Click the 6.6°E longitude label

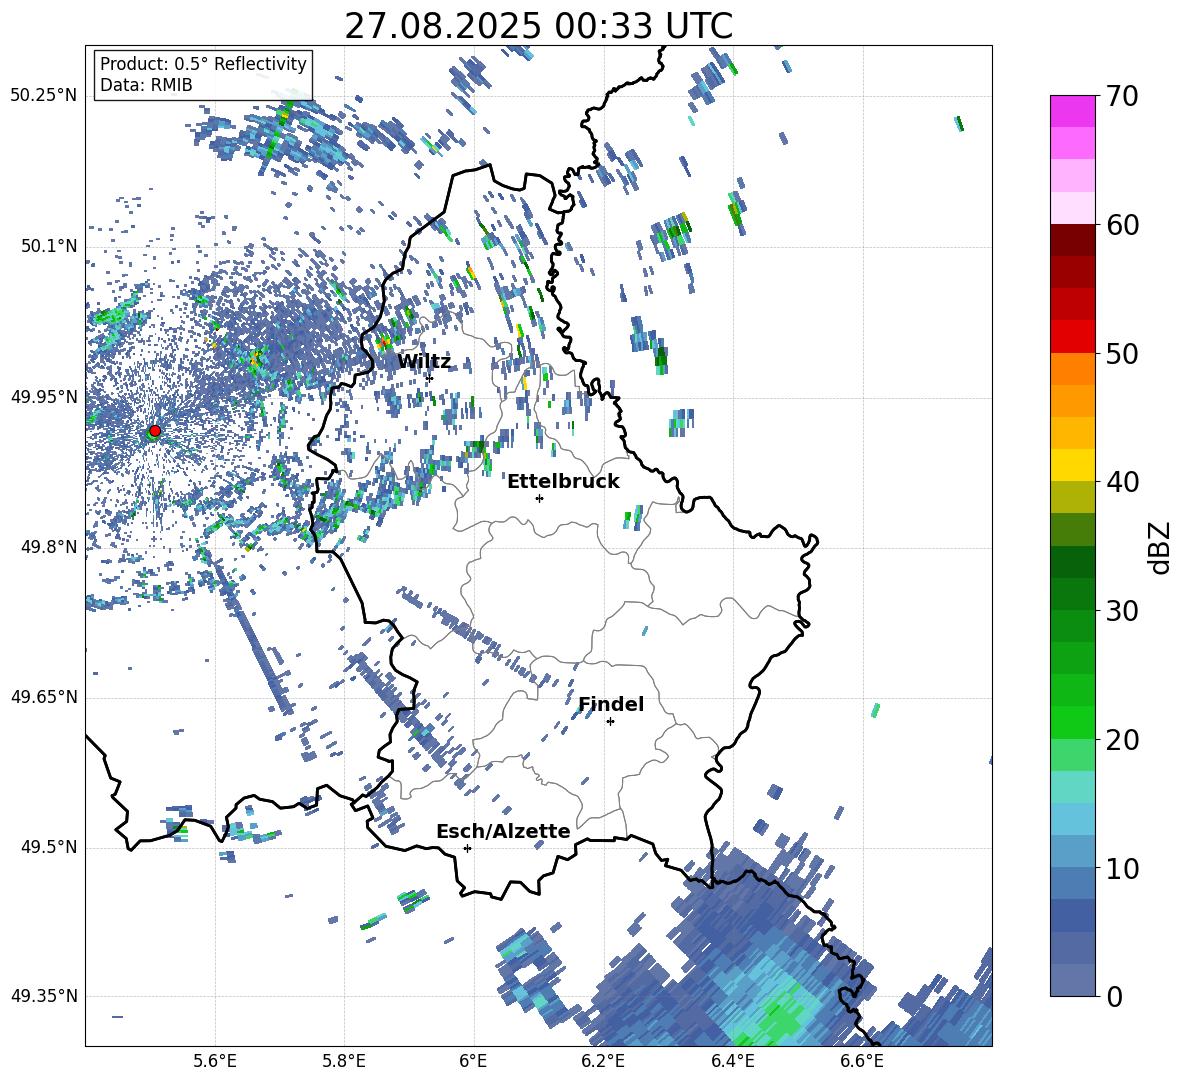point(862,1061)
